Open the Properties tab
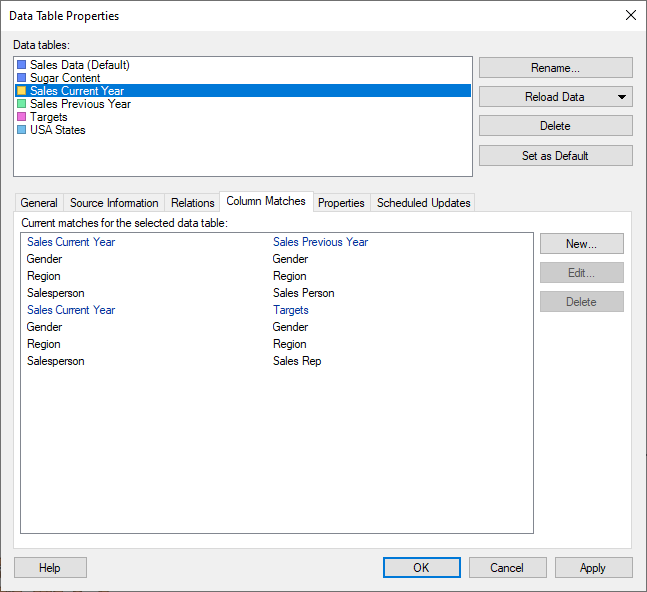This screenshot has width=647, height=592. [341, 203]
